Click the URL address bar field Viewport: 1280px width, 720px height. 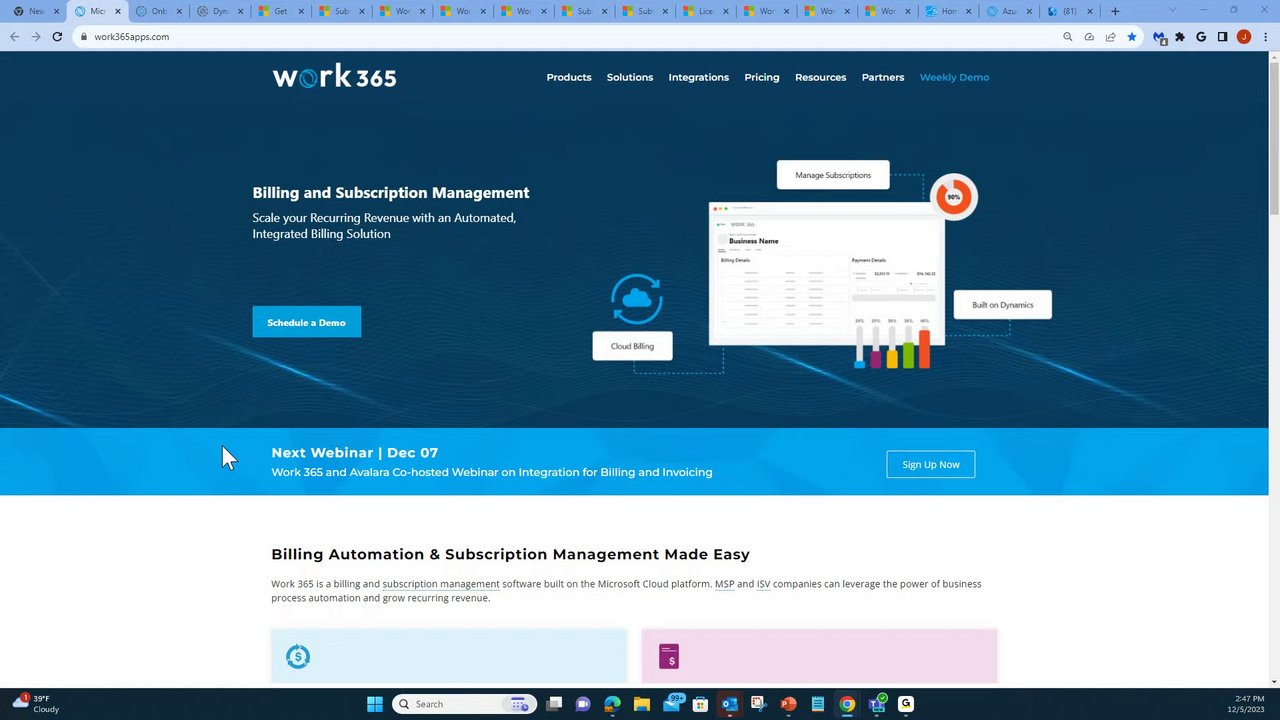click(570, 37)
